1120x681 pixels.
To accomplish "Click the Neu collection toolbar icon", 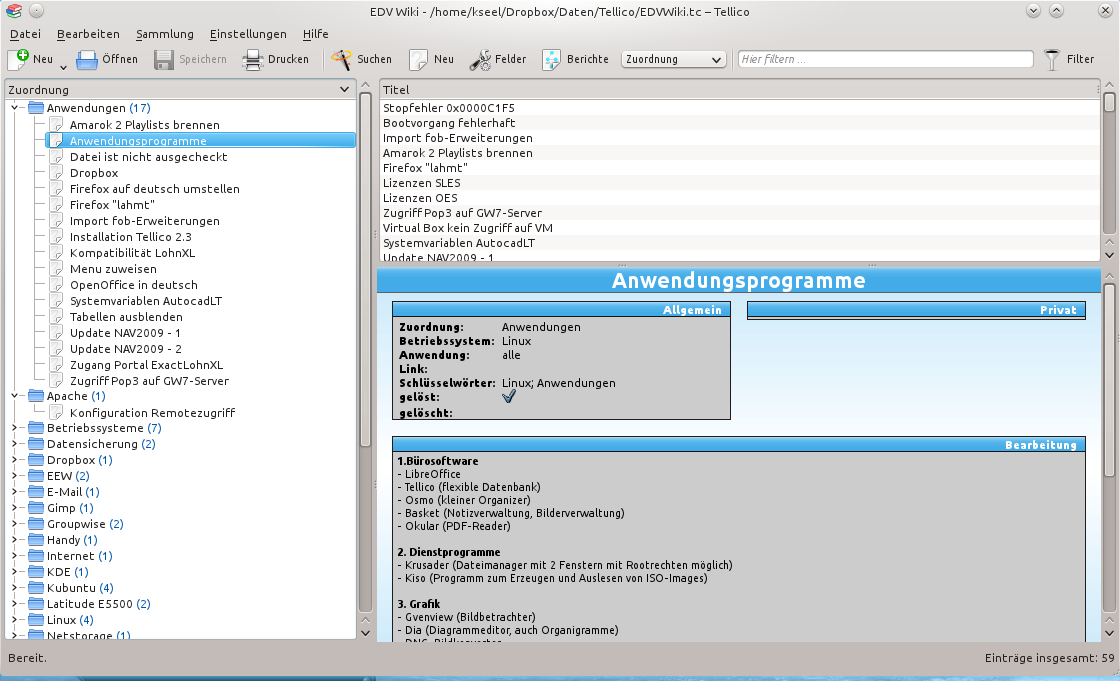I will 18,59.
